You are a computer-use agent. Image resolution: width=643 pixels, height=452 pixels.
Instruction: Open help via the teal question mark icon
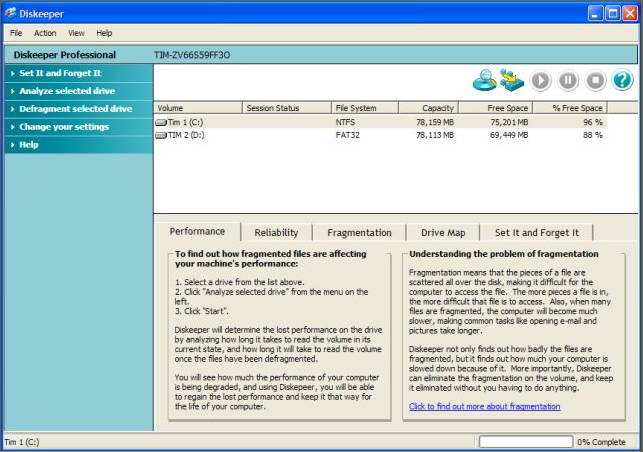[x=622, y=80]
